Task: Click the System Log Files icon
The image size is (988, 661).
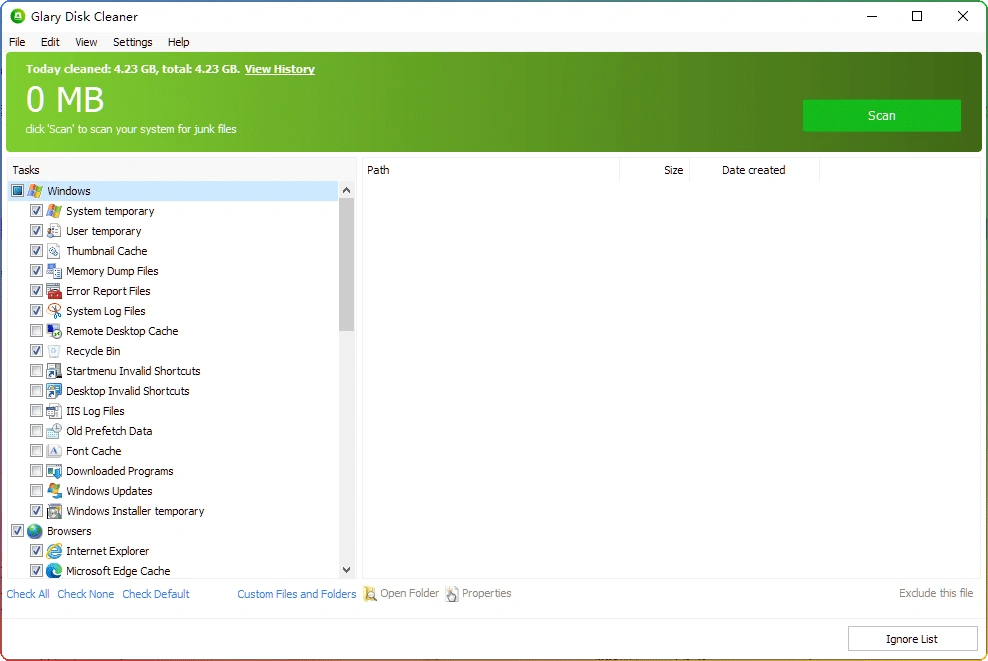Action: point(53,310)
